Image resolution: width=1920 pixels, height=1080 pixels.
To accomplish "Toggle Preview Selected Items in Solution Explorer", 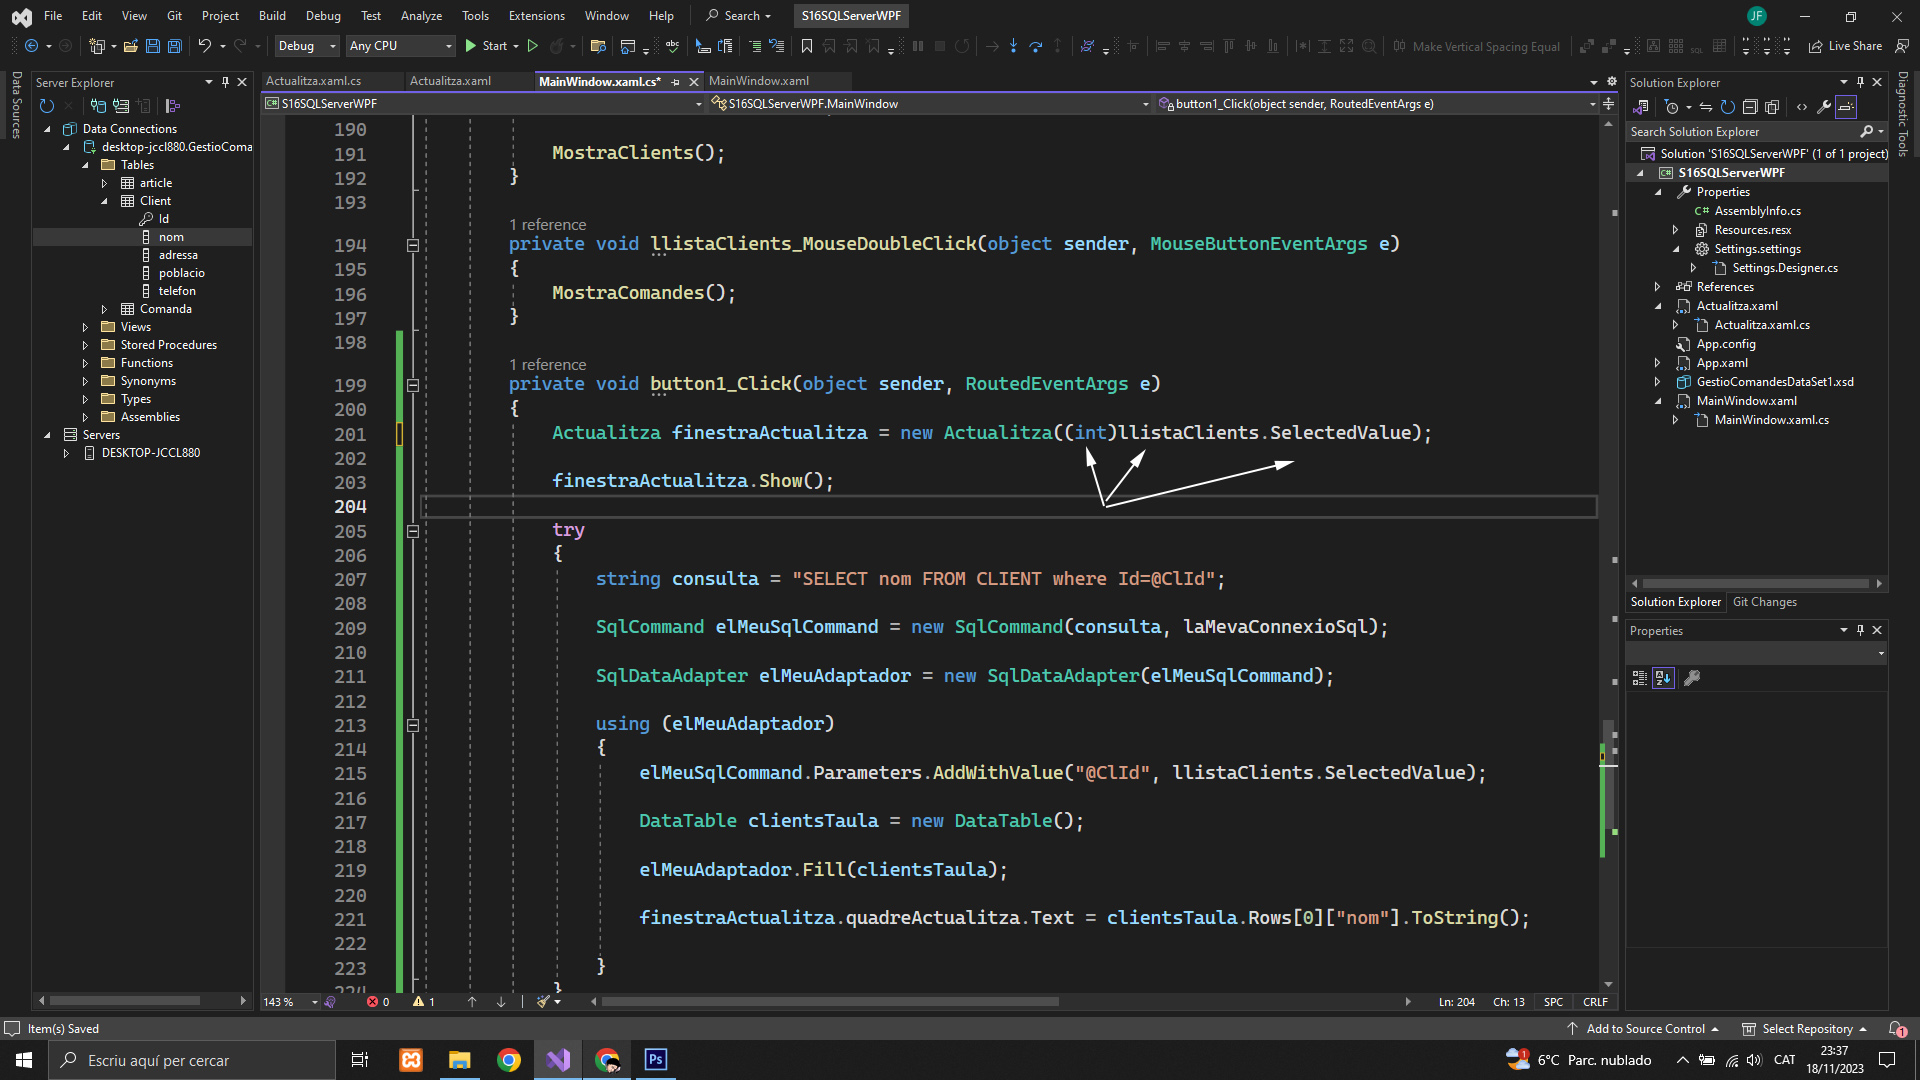I will coord(1846,107).
